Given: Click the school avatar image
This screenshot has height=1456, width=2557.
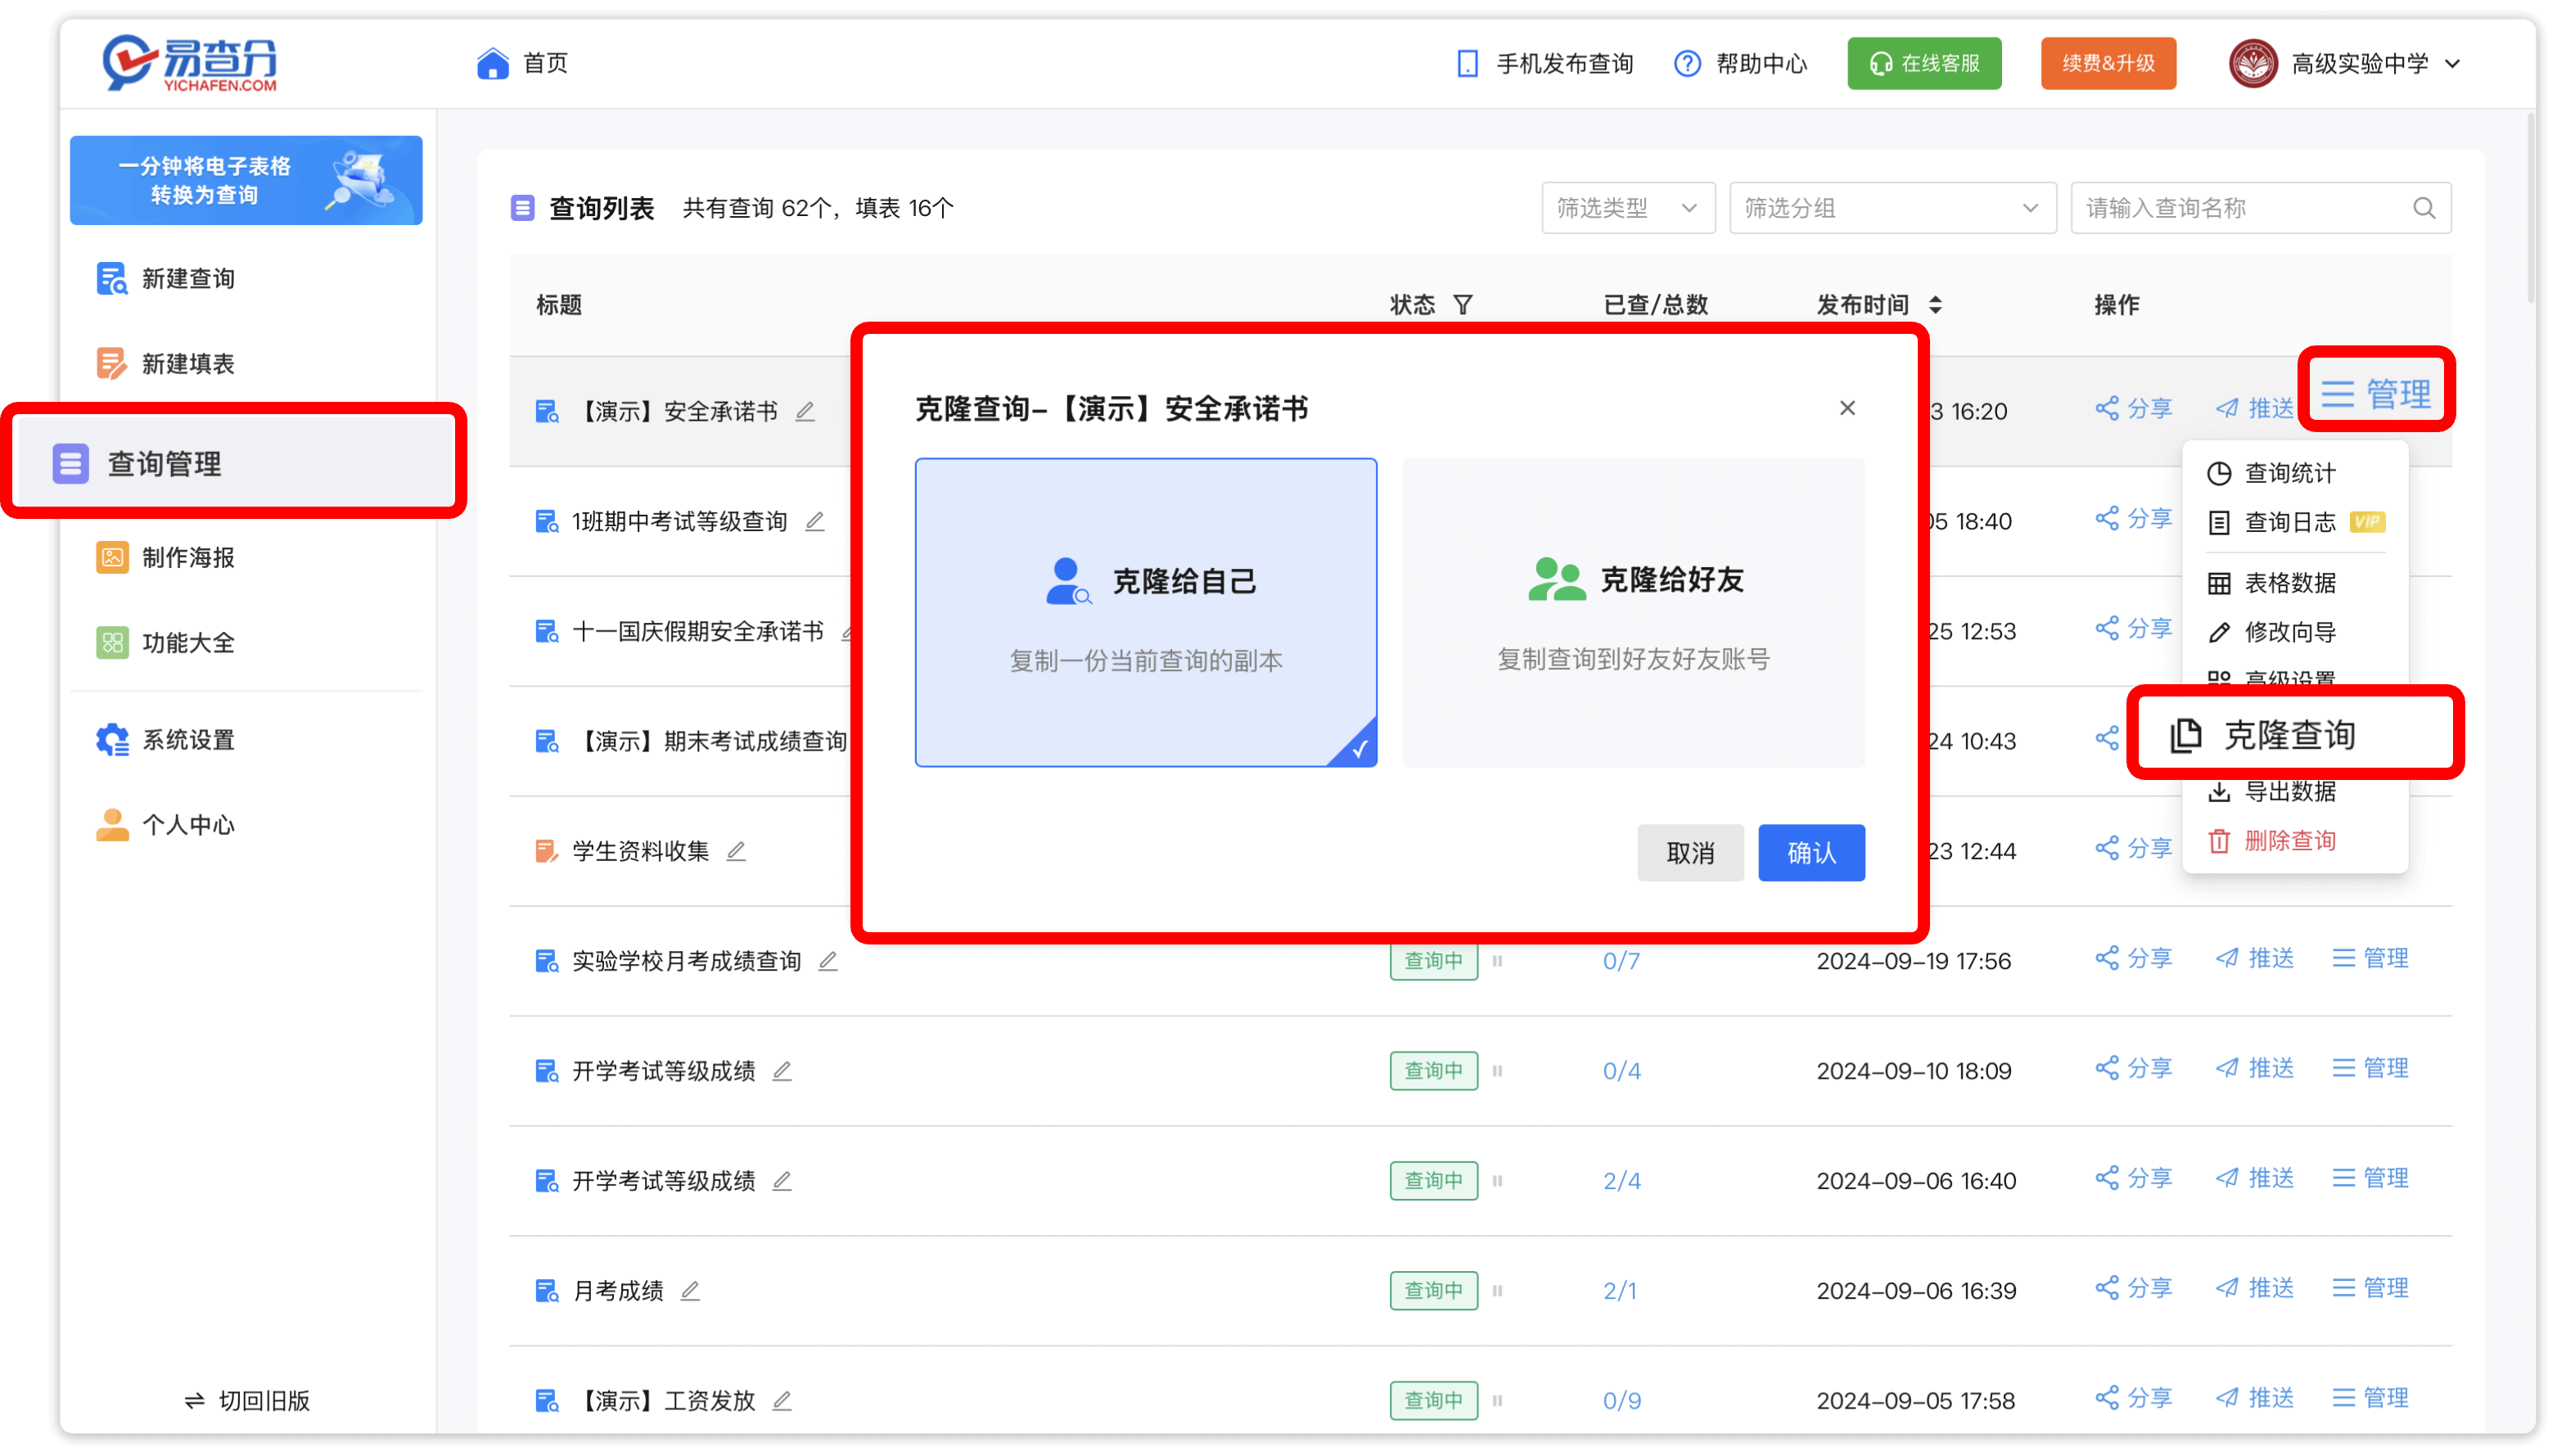Looking at the screenshot, I should click(x=2252, y=63).
